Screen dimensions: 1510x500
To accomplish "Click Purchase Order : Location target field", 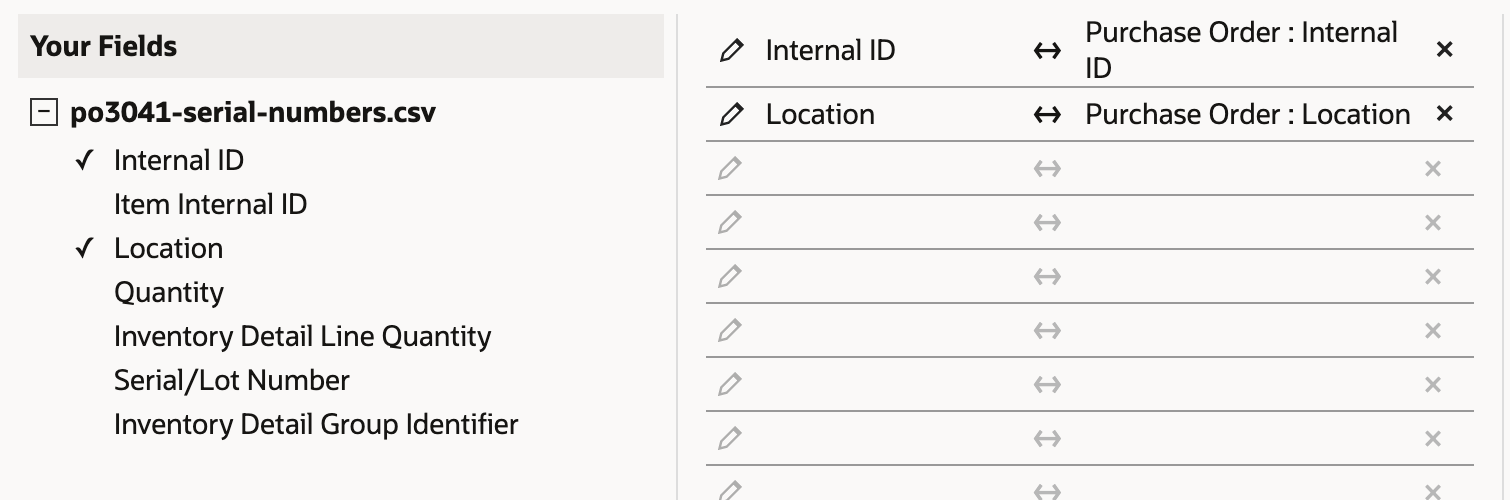I will (x=1248, y=114).
